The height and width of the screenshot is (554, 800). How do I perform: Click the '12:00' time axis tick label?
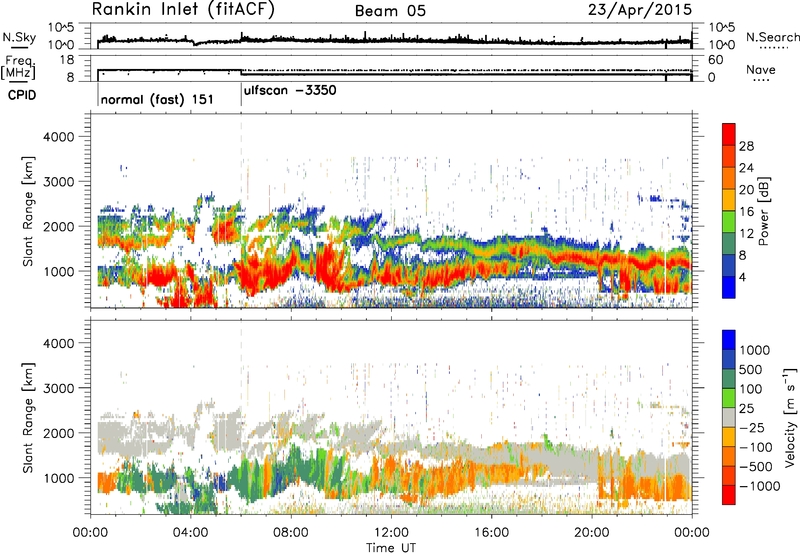click(x=391, y=533)
